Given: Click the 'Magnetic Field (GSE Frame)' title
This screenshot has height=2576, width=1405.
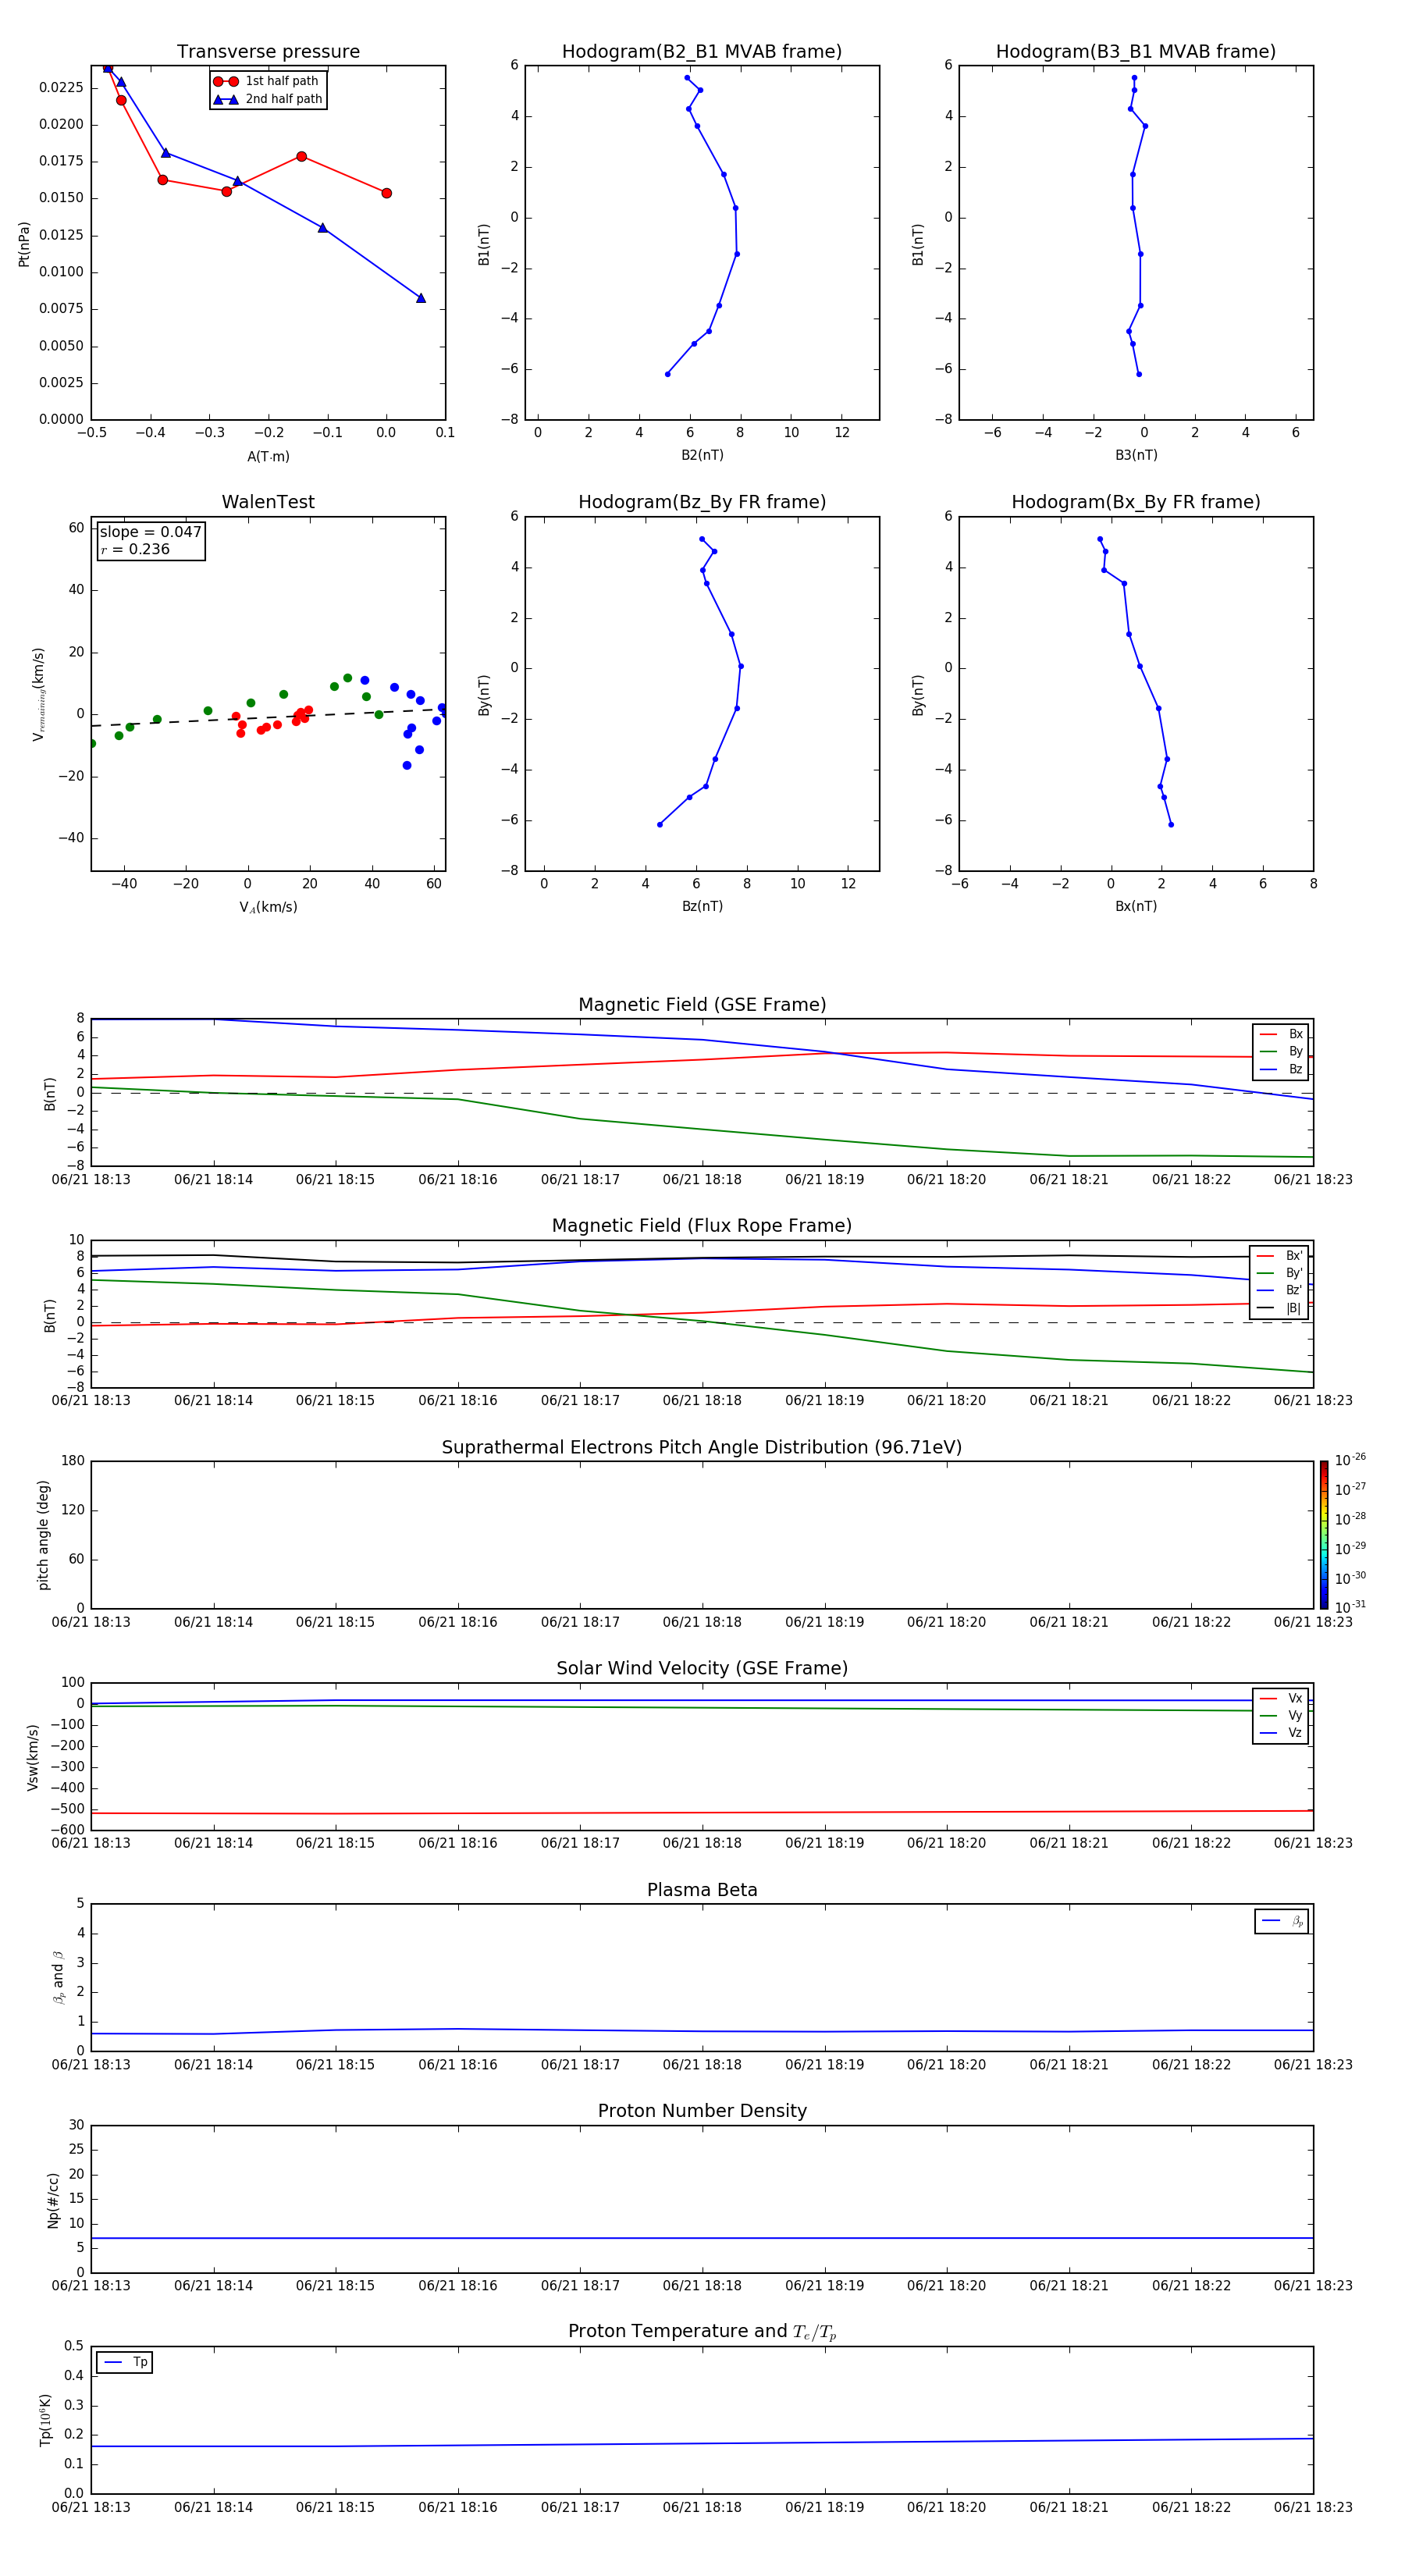Looking at the screenshot, I should 702,1005.
